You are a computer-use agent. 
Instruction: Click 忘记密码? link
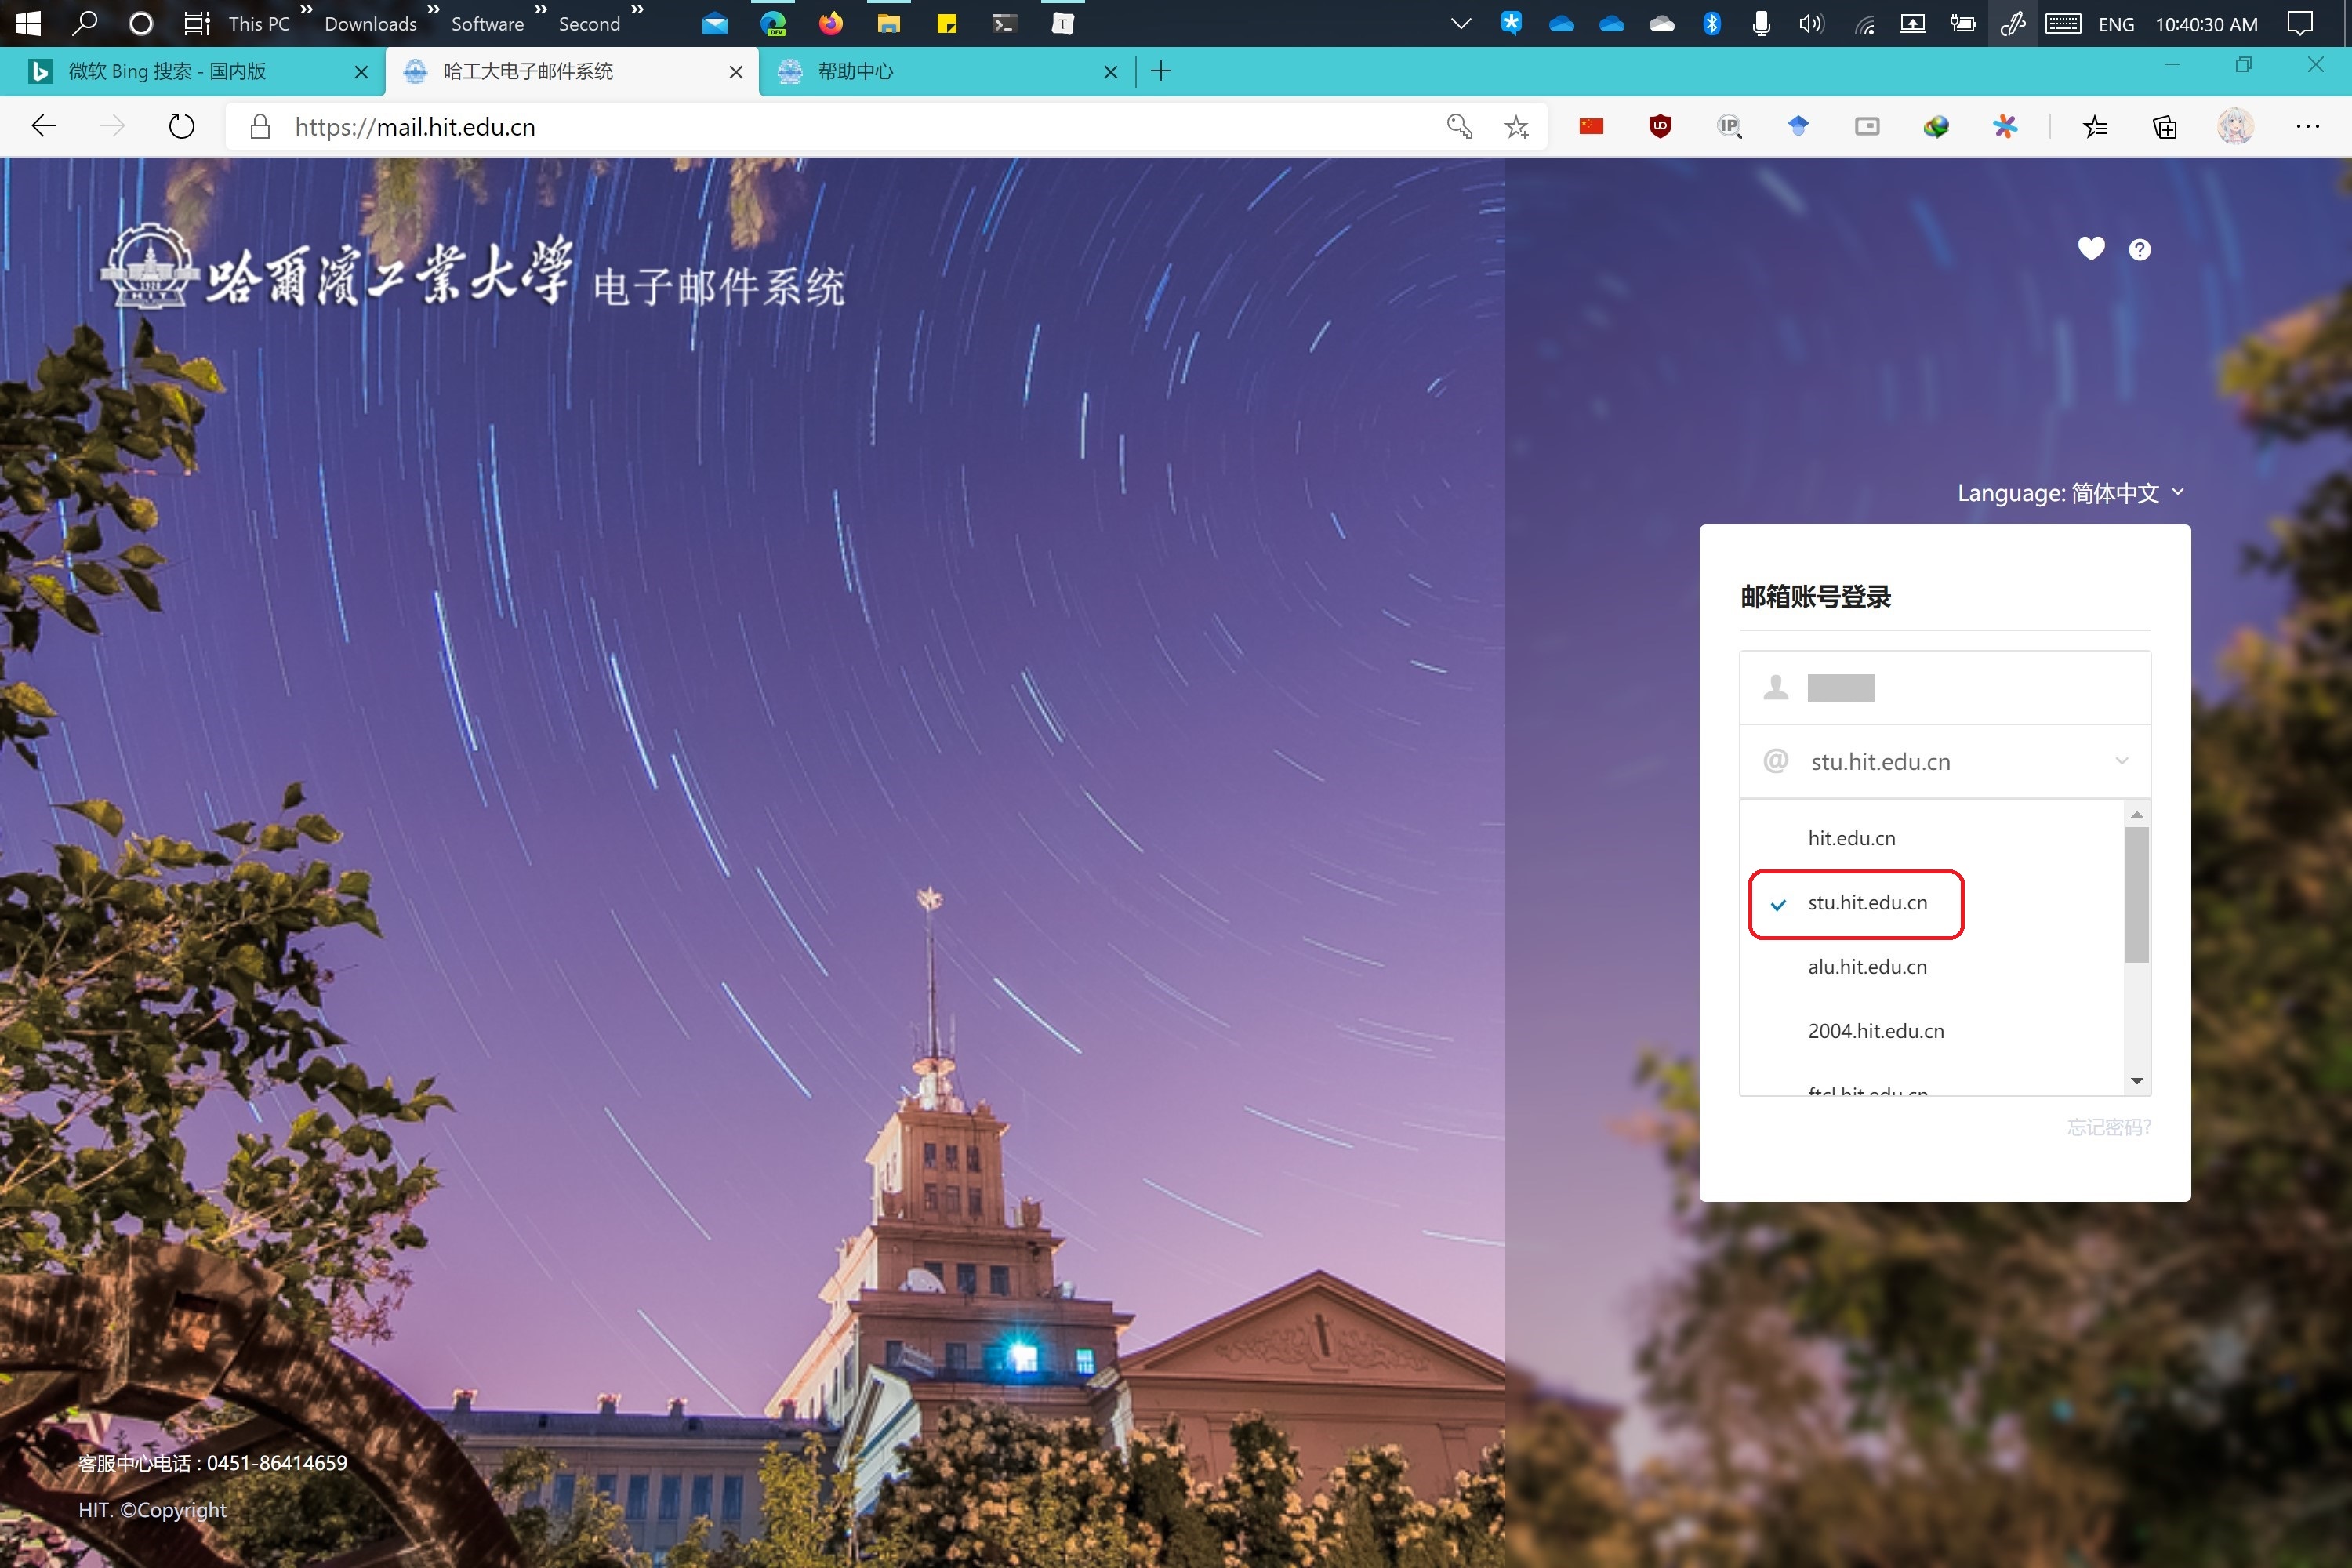(2108, 1127)
